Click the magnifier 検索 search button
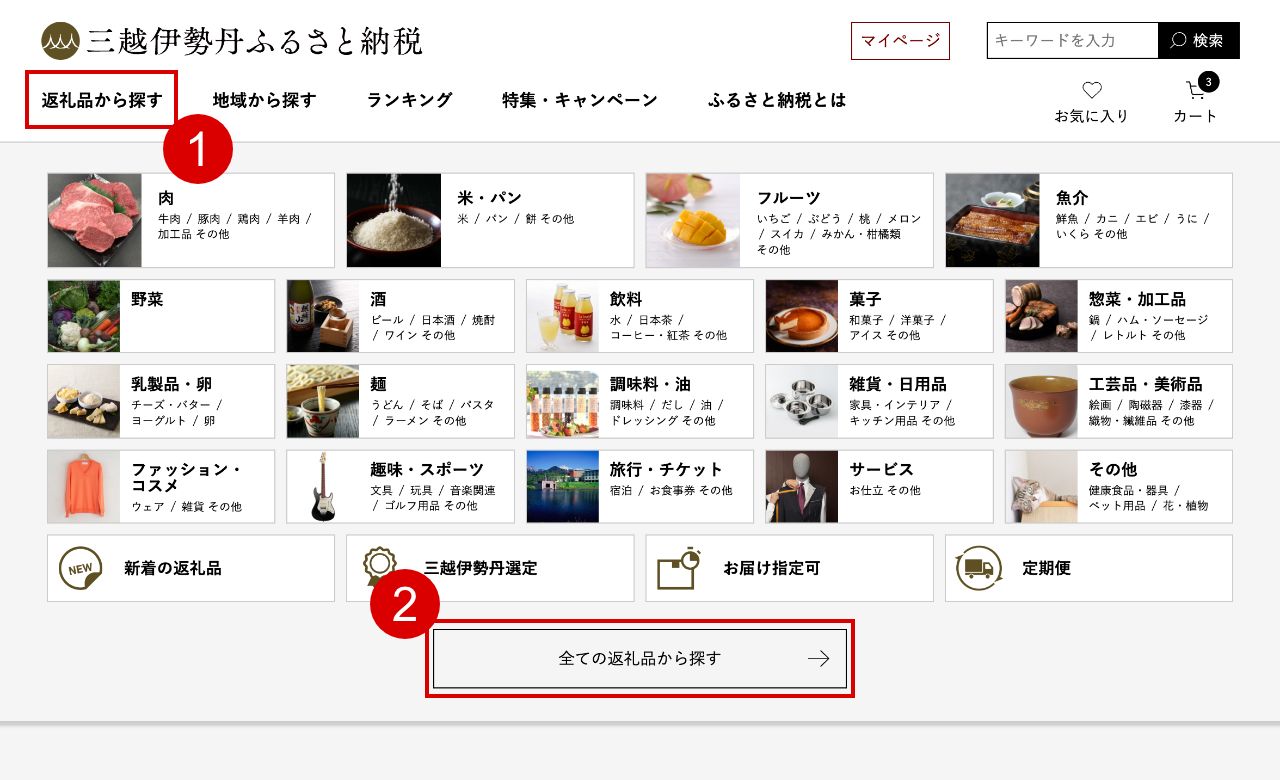Viewport: 1280px width, 780px height. point(1198,41)
